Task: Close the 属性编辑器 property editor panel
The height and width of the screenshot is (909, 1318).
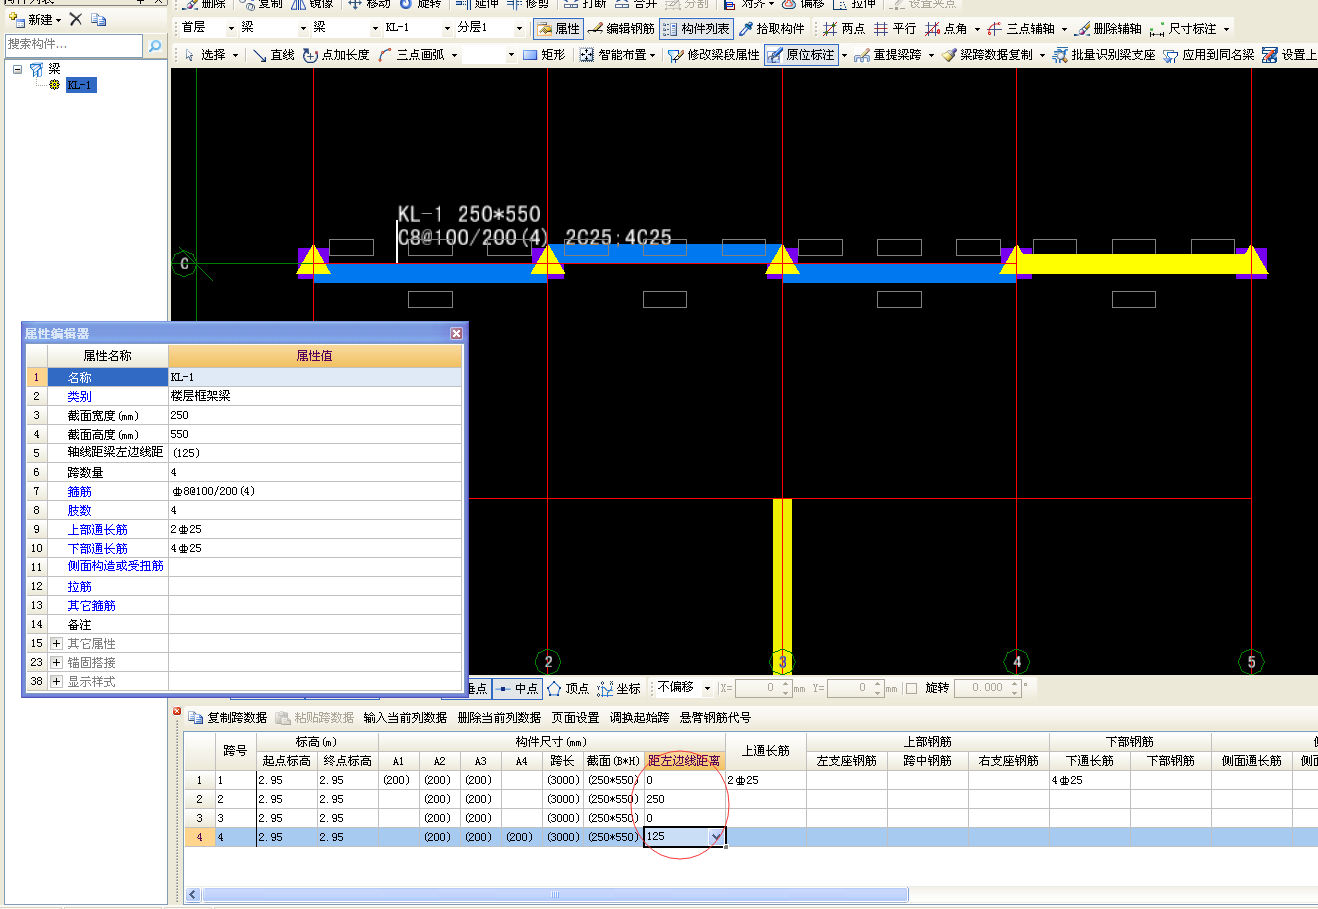Action: 456,333
